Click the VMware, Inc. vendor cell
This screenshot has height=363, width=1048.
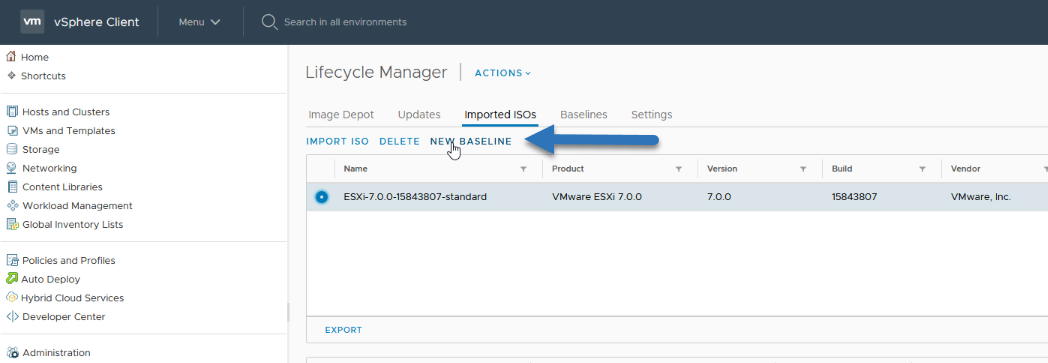click(980, 197)
